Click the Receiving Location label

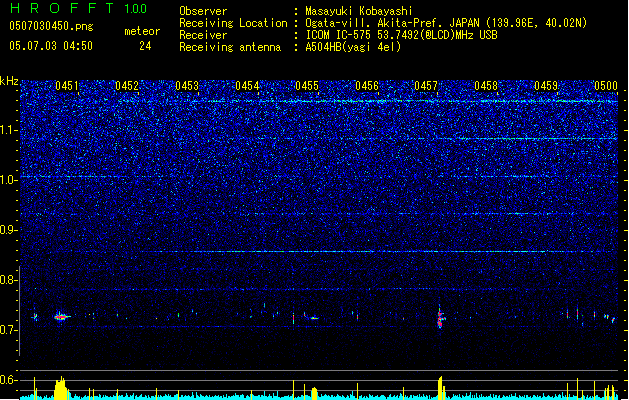click(233, 23)
